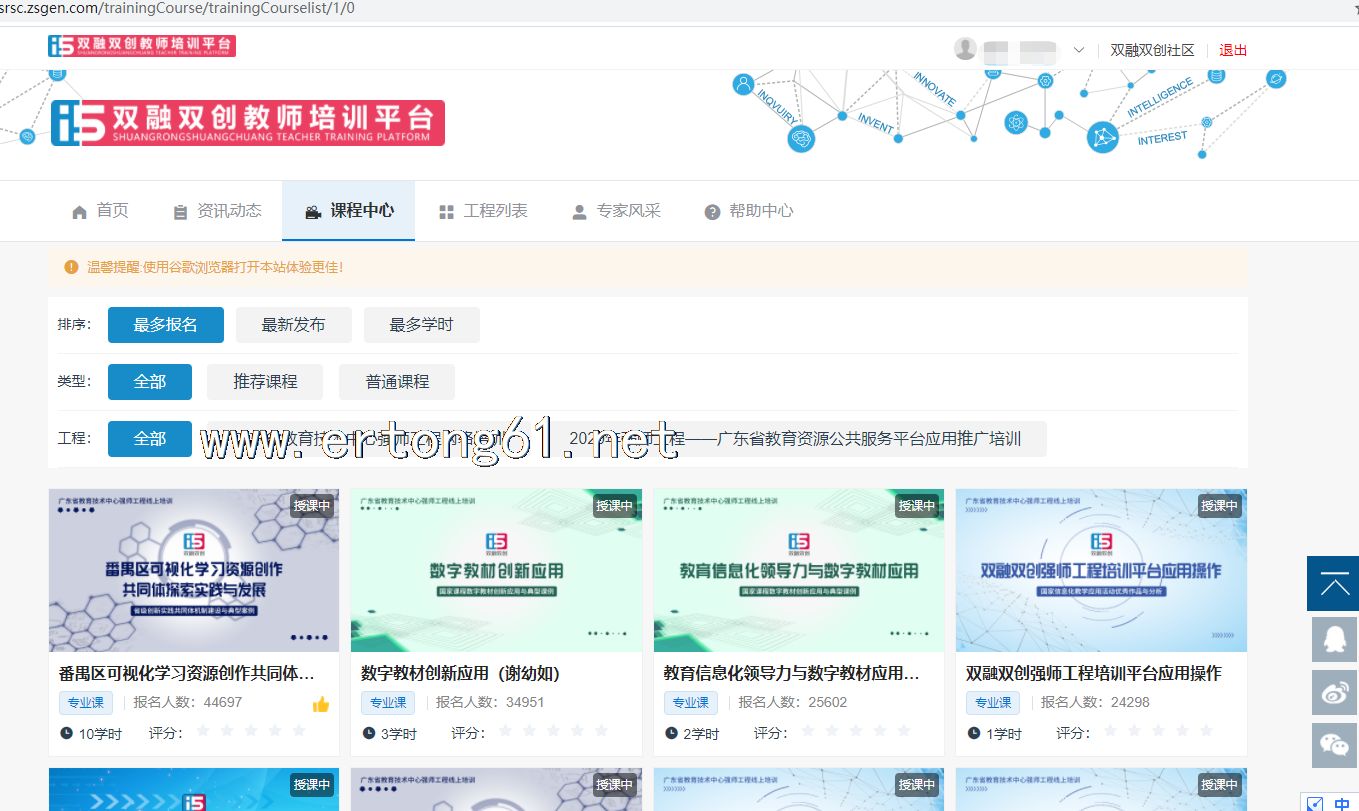Open the WeChat share icon
Viewport: 1359px width, 811px height.
coord(1334,745)
